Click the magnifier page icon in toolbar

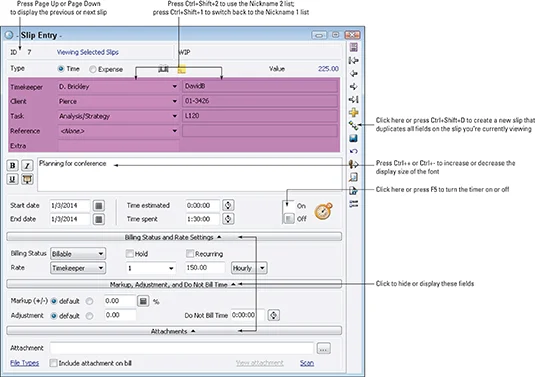(x=354, y=177)
